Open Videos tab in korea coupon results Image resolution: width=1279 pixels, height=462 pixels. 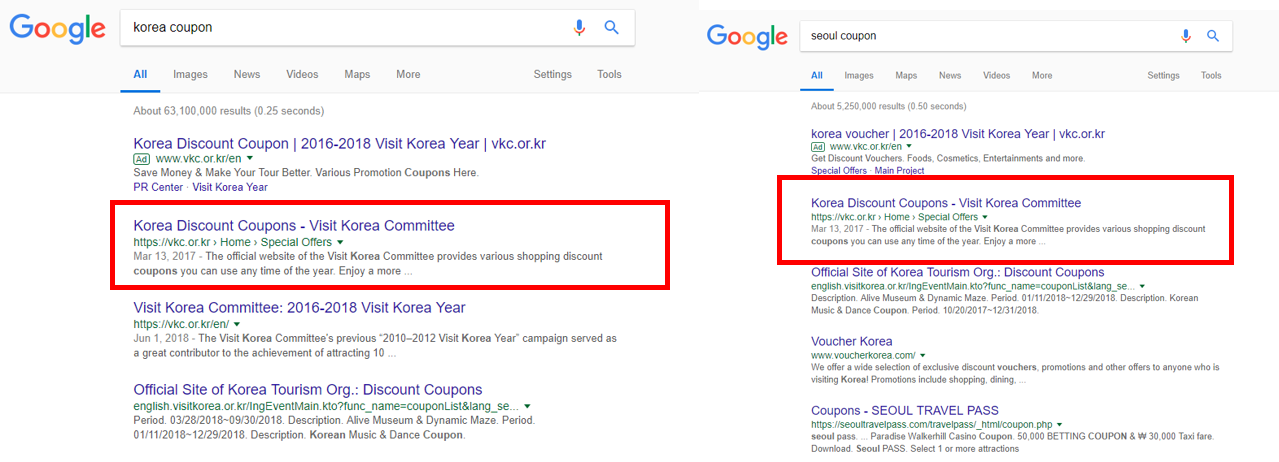tap(302, 74)
